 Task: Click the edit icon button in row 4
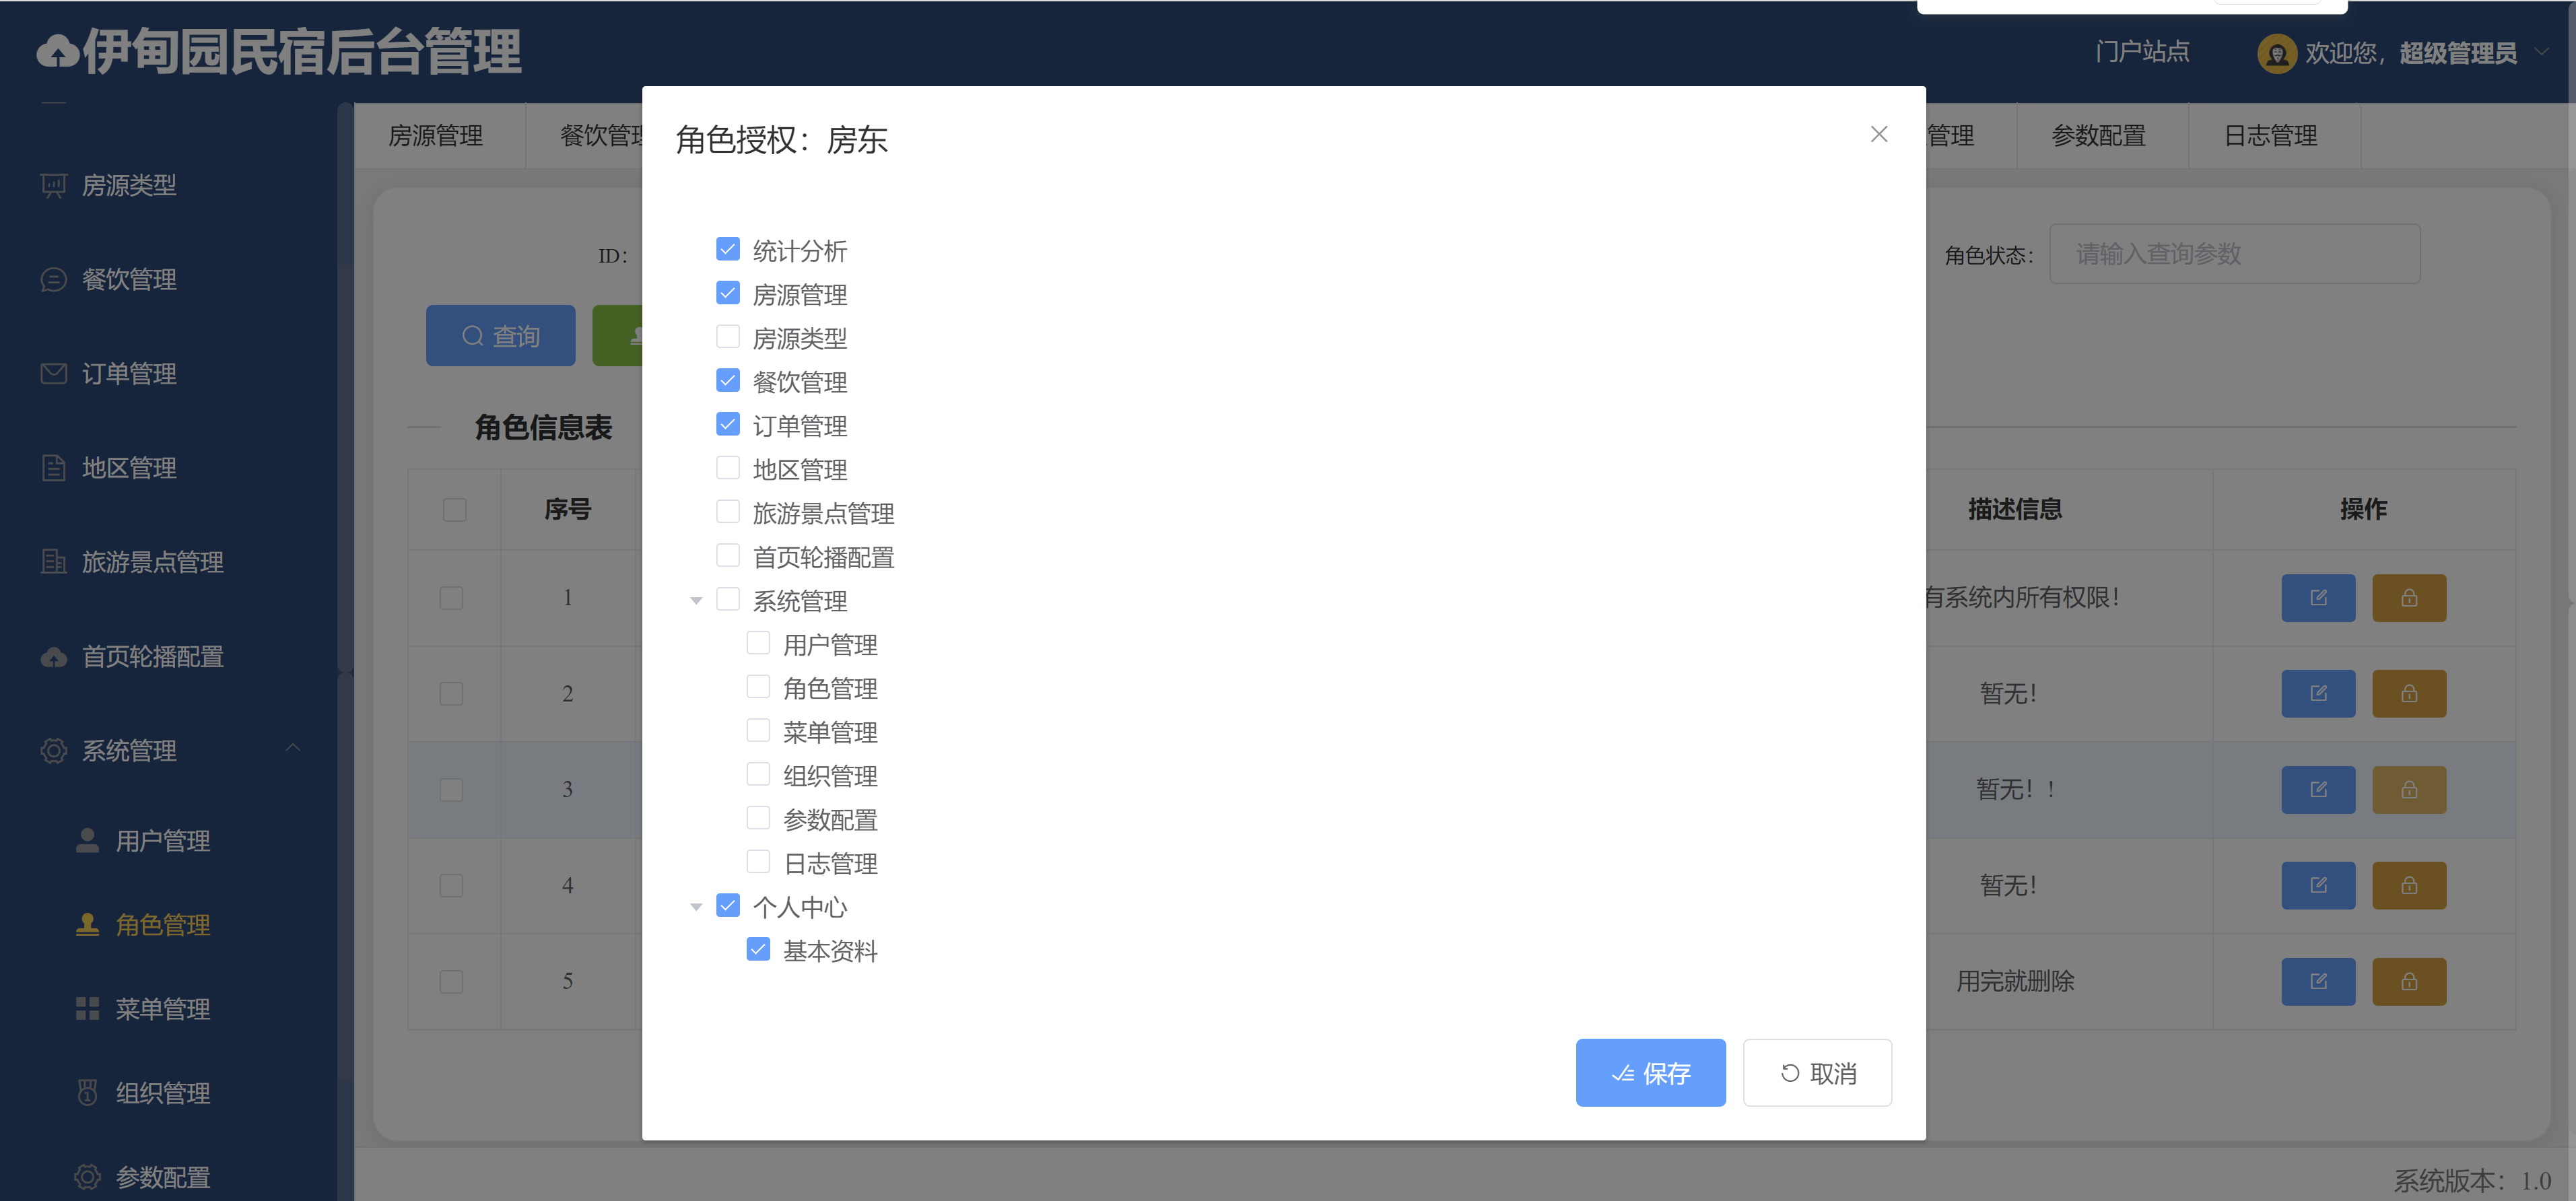pyautogui.click(x=2318, y=885)
